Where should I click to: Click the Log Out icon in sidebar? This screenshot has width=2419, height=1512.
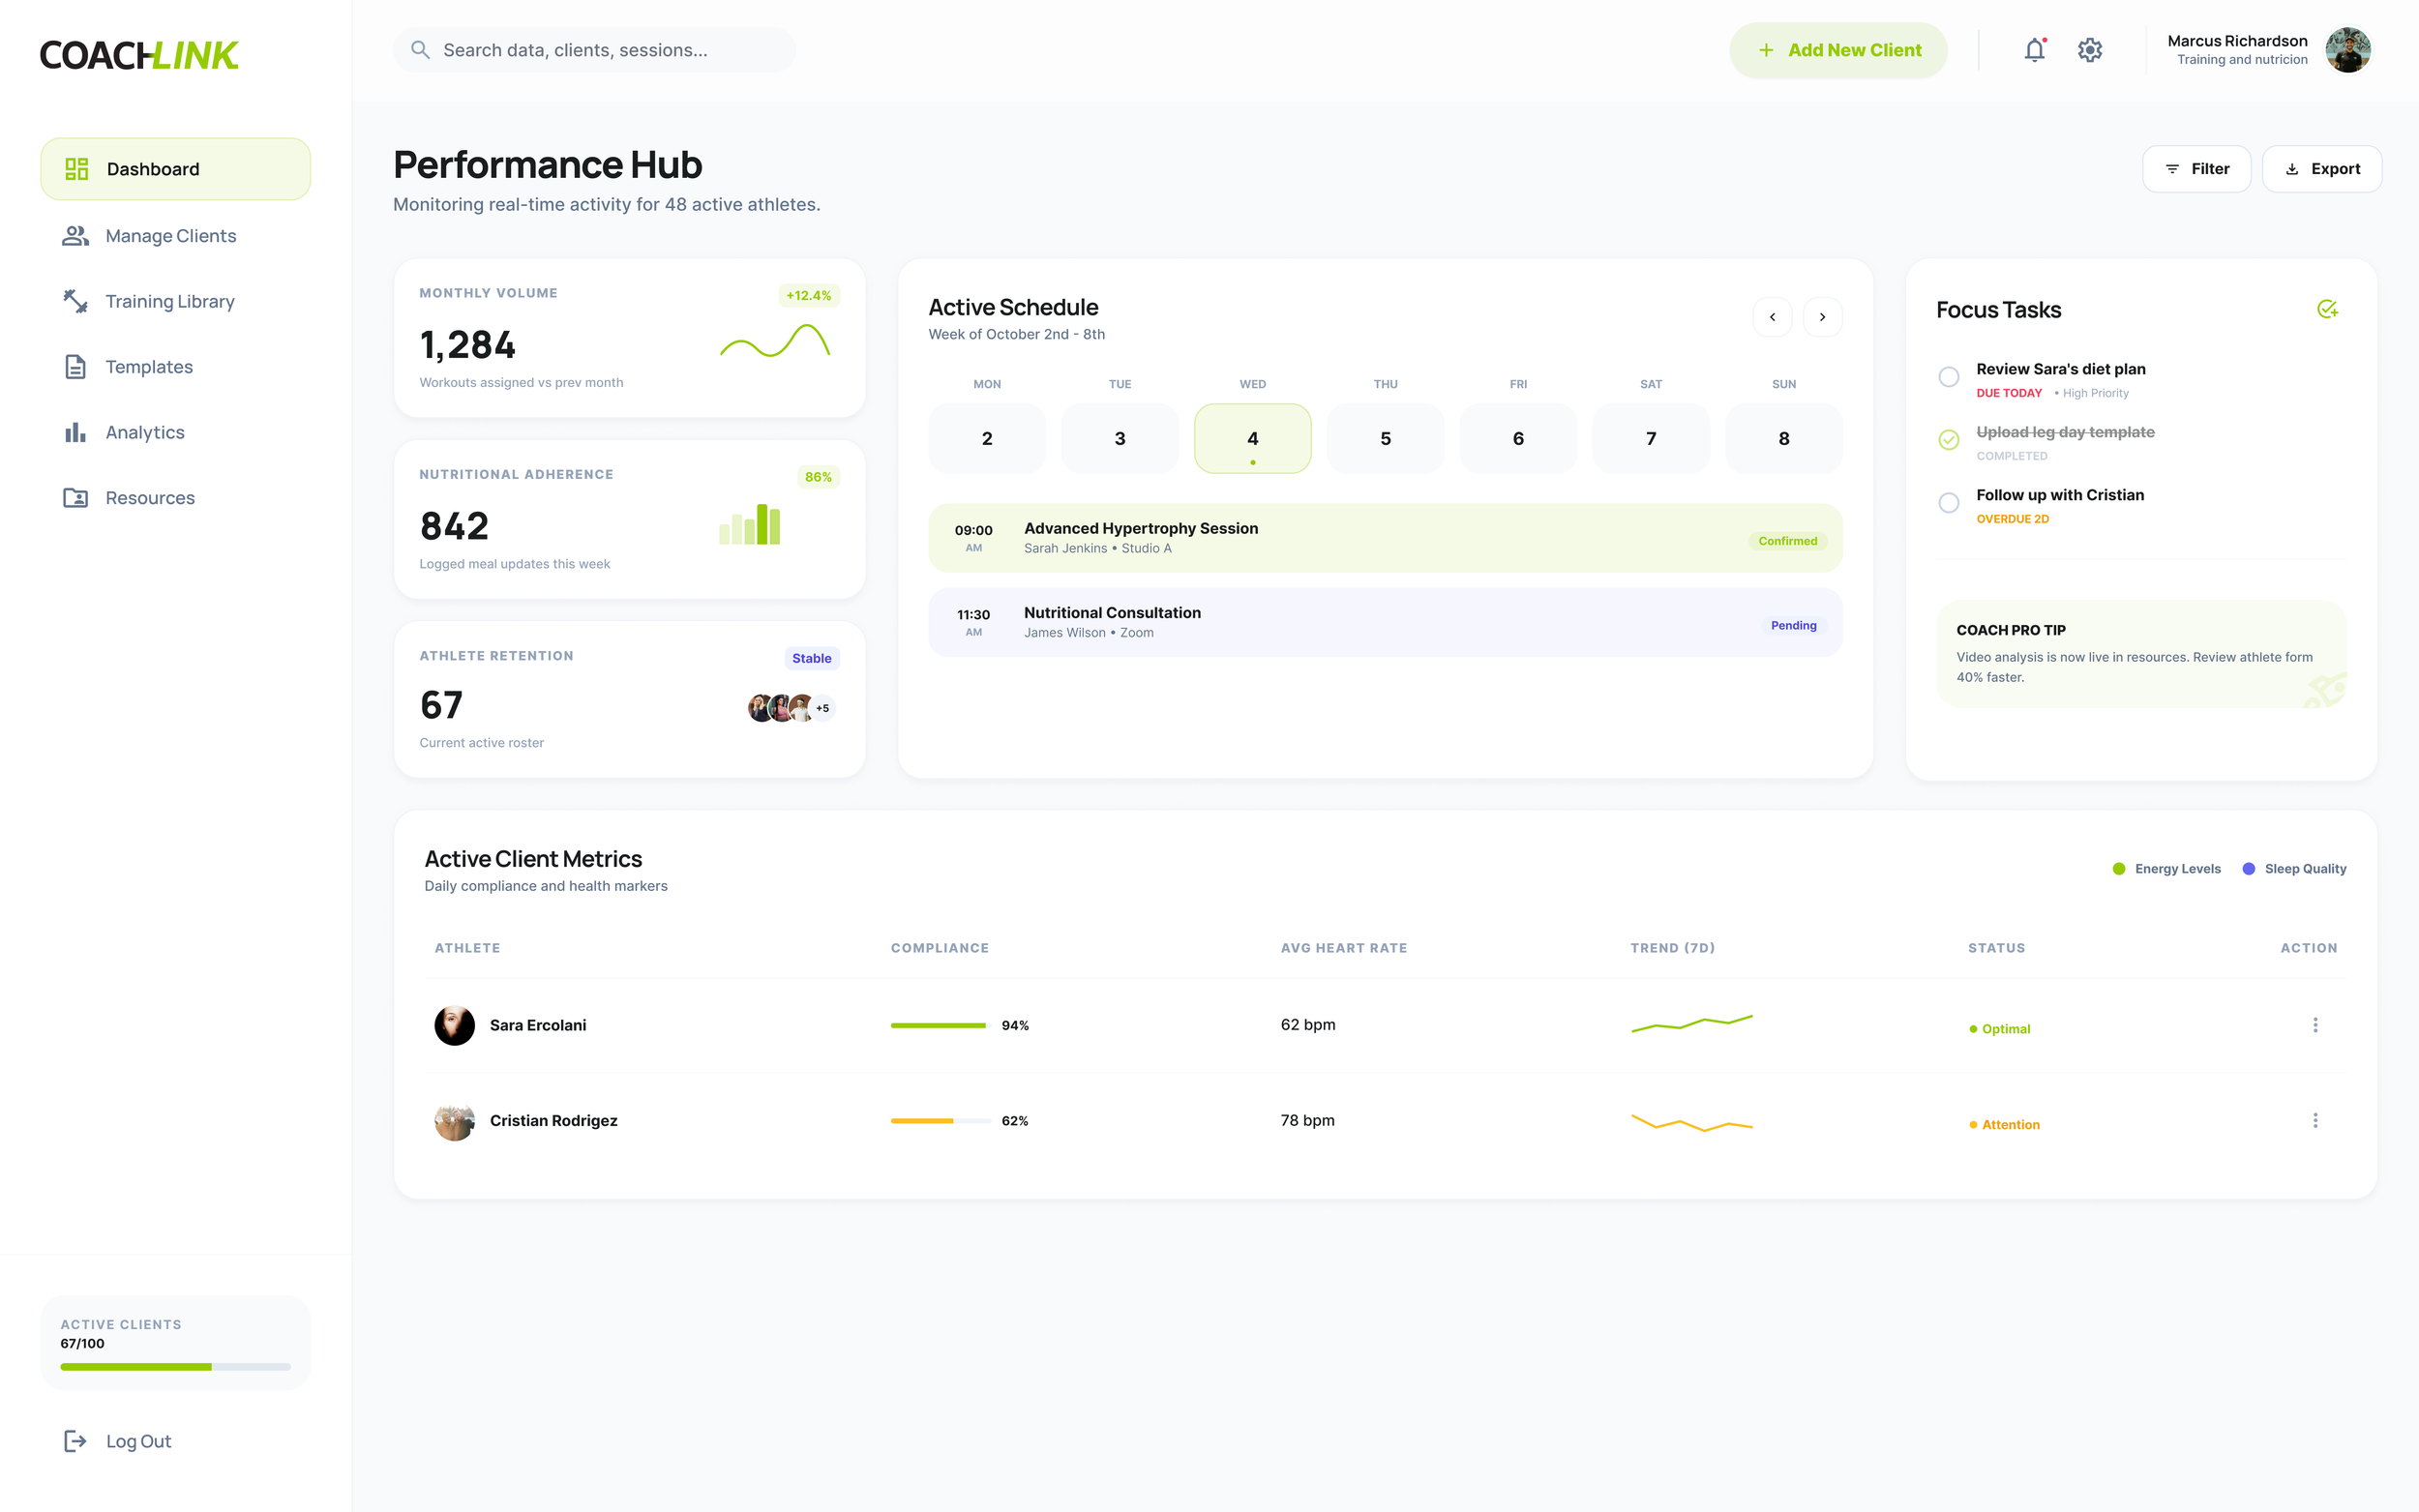pyautogui.click(x=75, y=1440)
